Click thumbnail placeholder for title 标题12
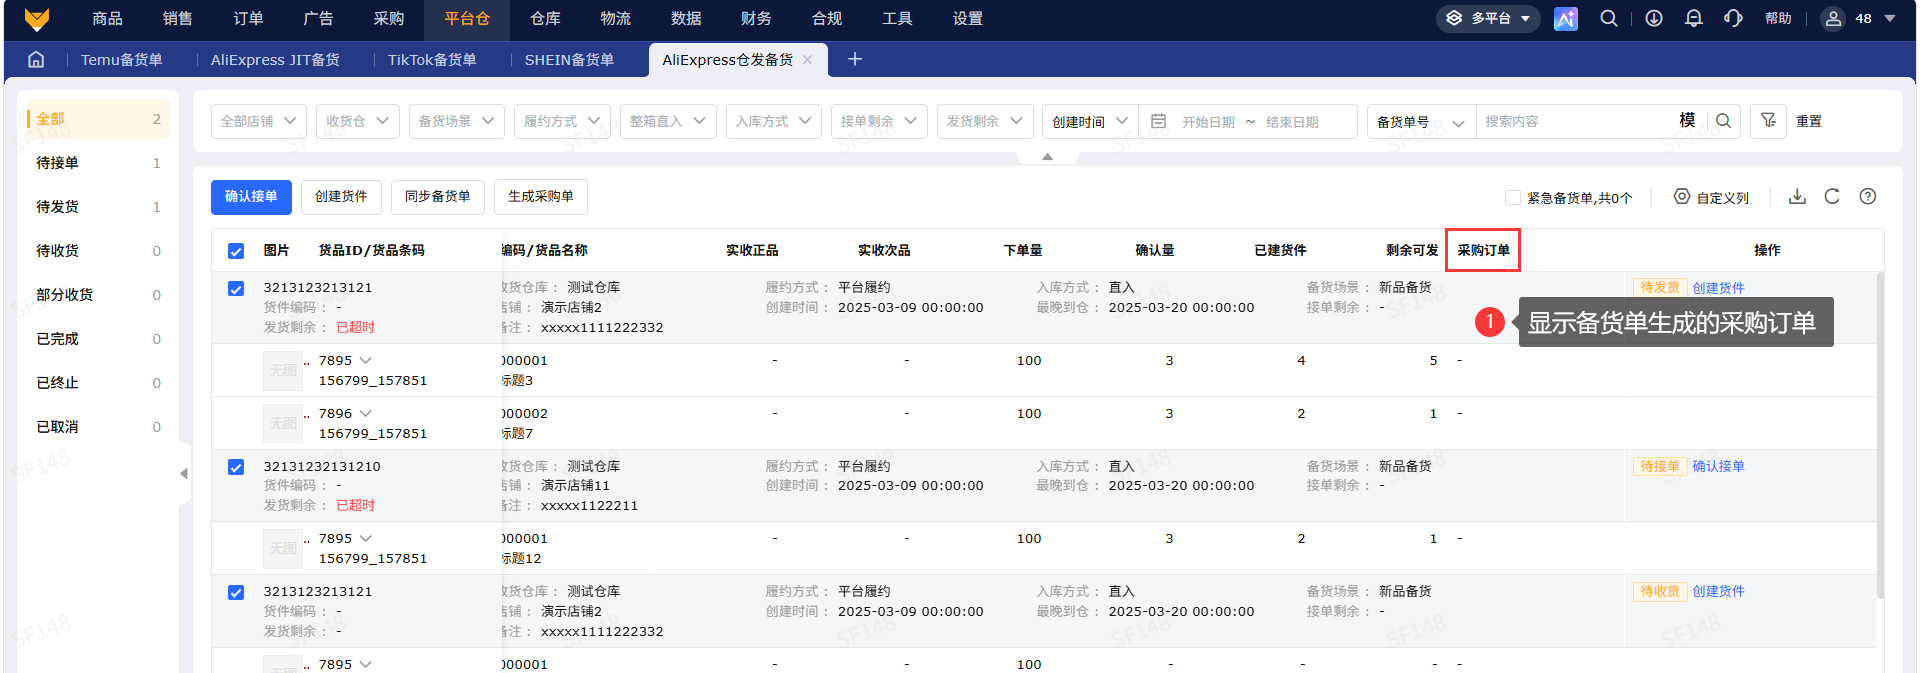This screenshot has width=1920, height=673. (x=283, y=548)
